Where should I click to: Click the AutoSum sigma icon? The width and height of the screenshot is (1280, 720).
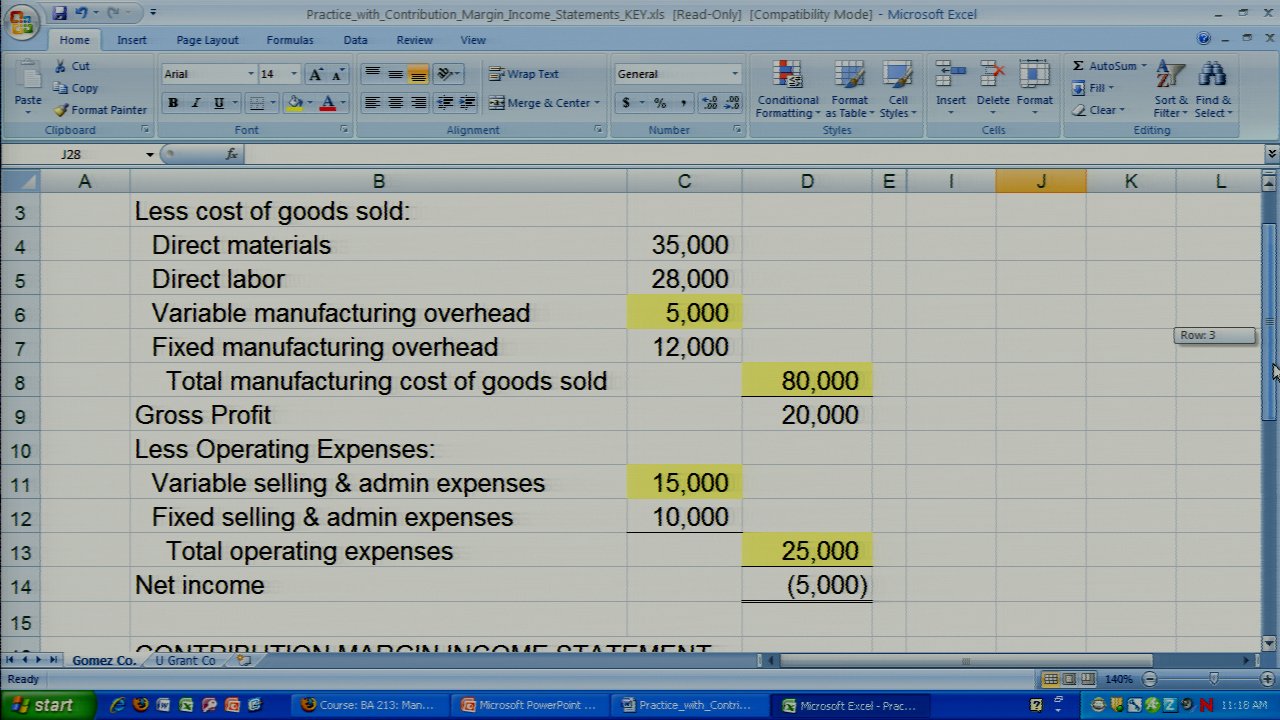1078,66
